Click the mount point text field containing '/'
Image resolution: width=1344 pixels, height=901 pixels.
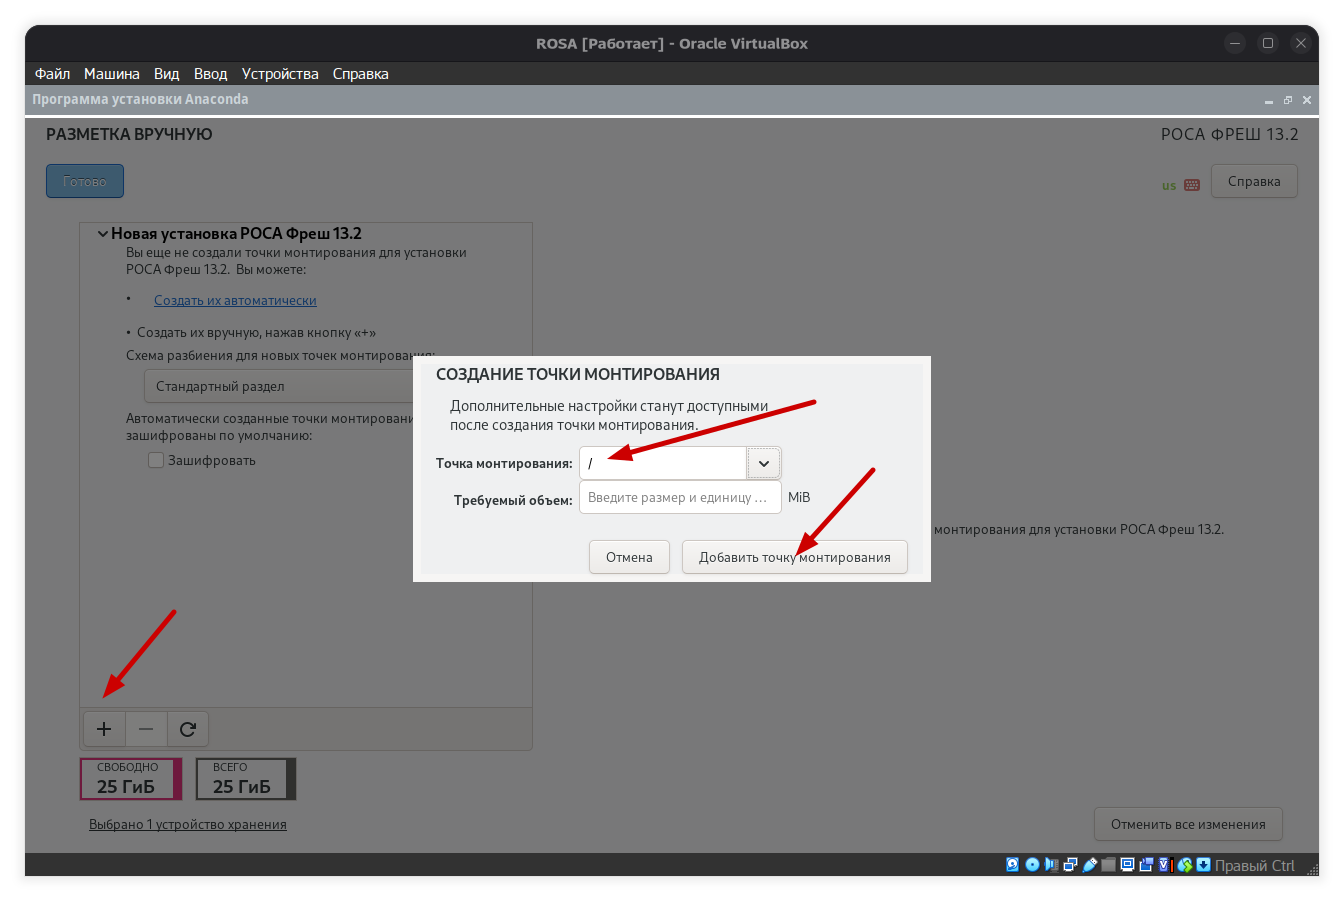(663, 464)
